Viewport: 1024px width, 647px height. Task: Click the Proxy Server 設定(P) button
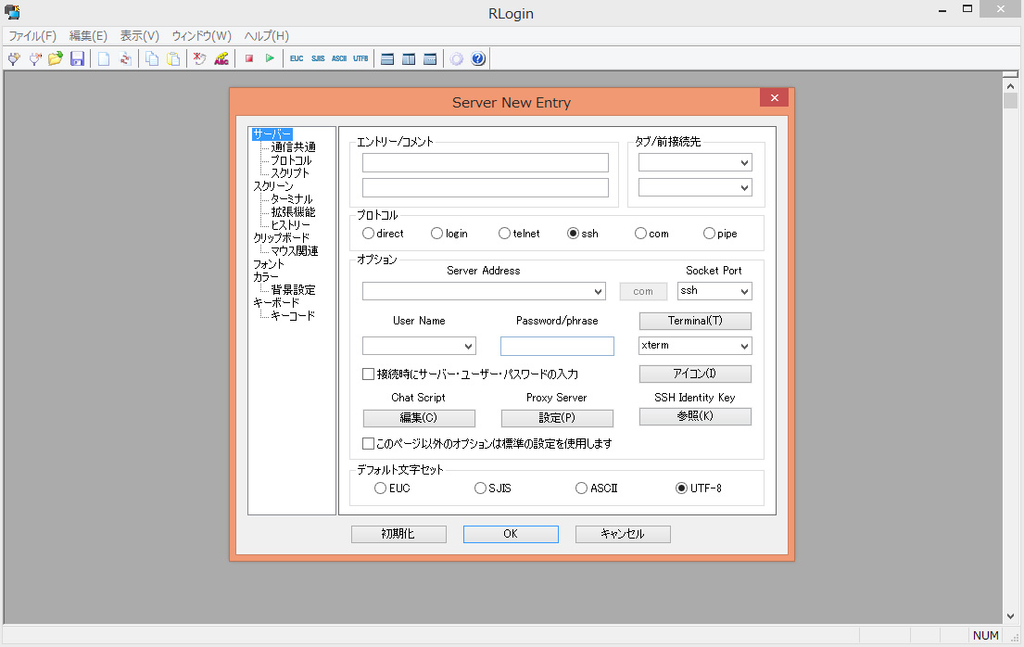[x=557, y=417]
